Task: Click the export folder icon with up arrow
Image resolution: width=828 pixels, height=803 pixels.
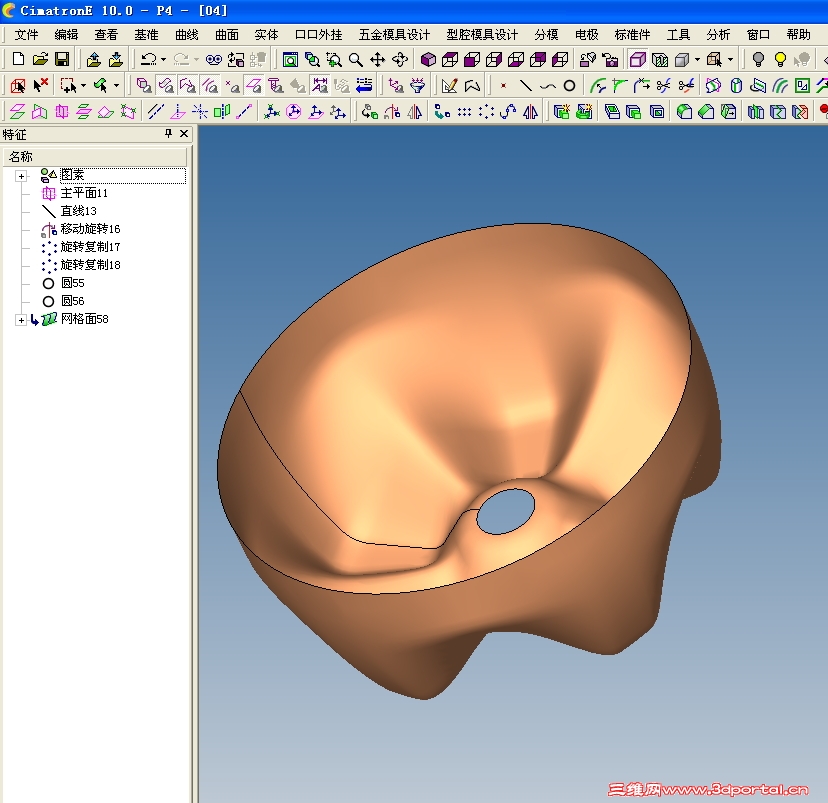Action: (93, 59)
